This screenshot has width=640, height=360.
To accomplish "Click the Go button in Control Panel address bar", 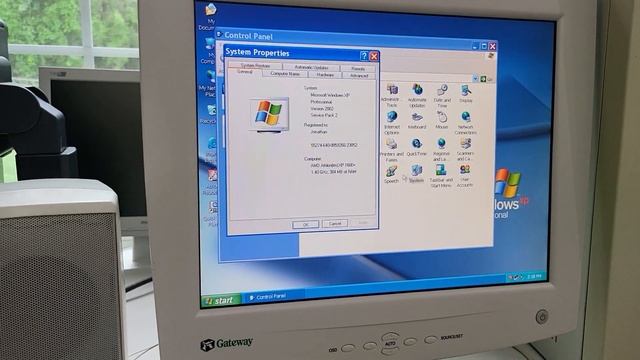I will point(486,79).
